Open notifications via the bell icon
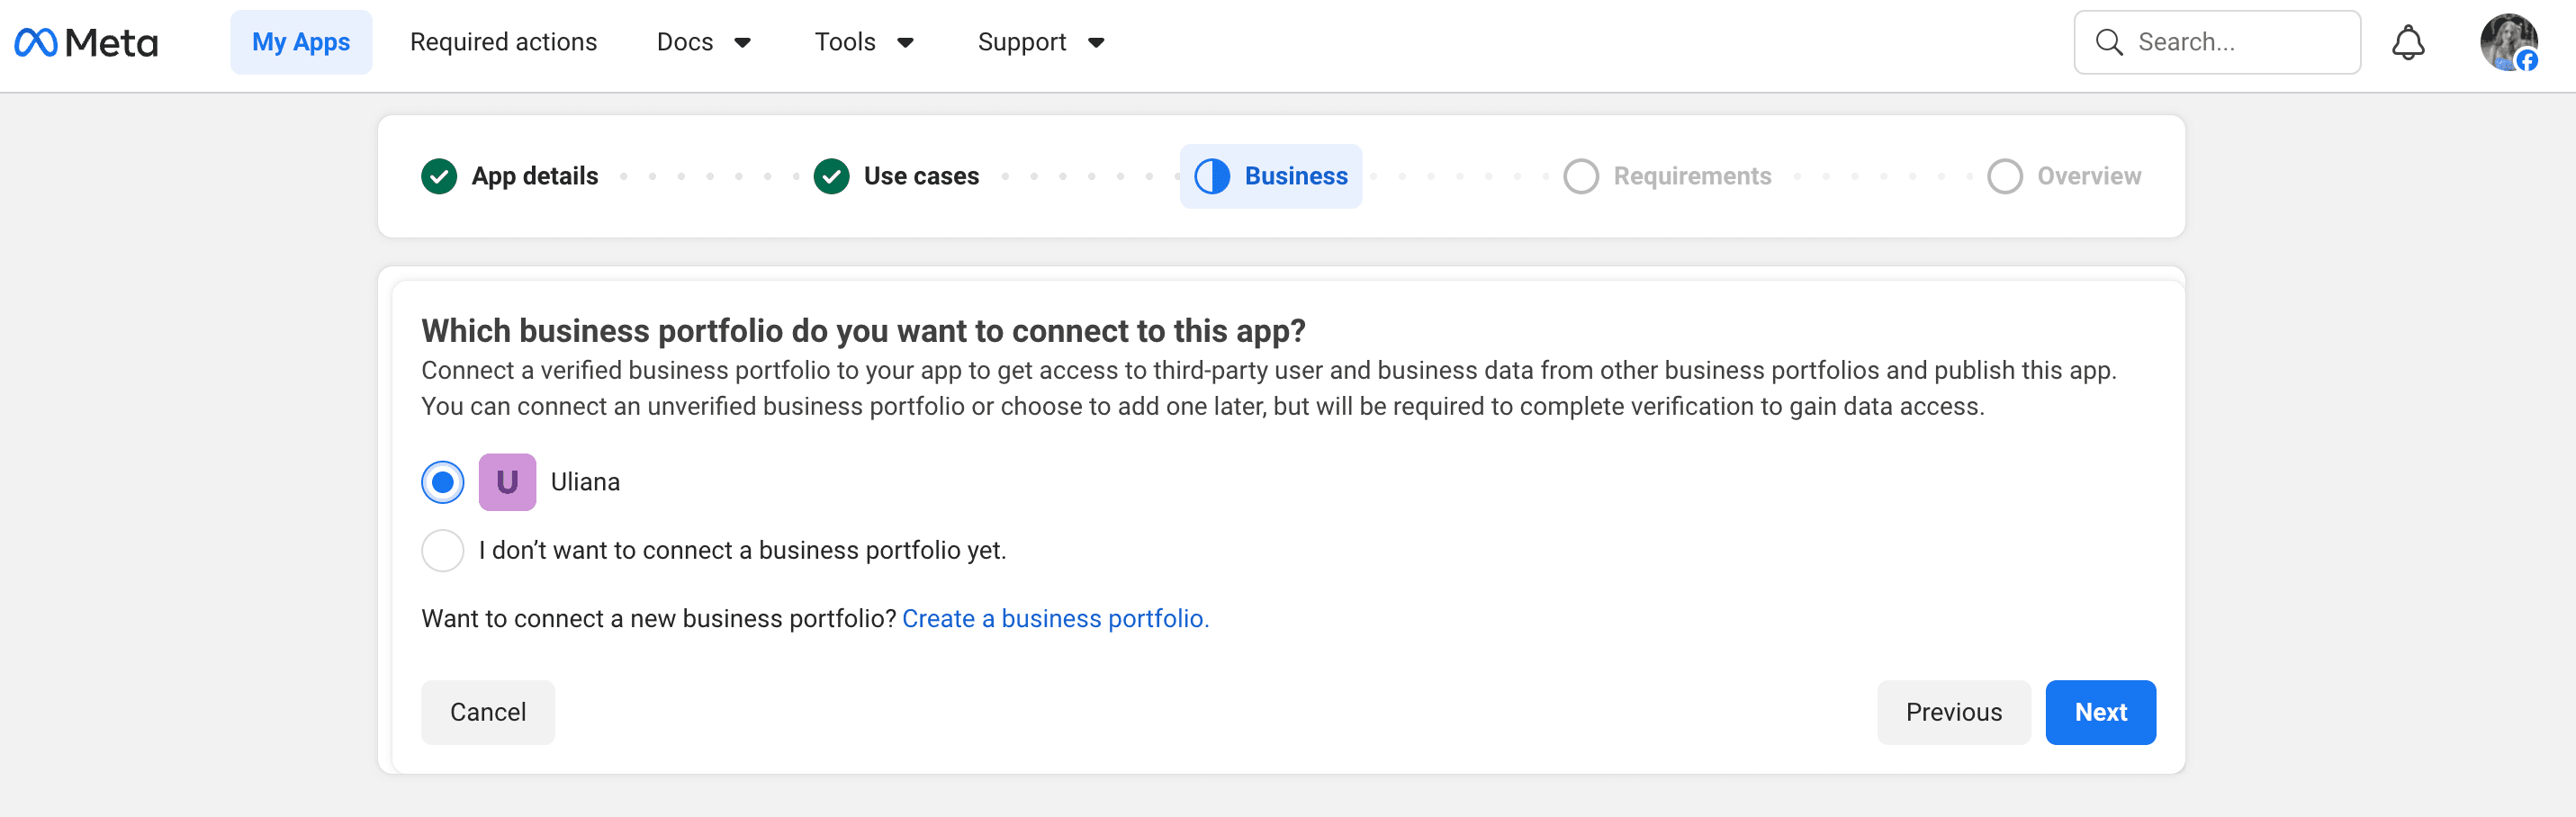The width and height of the screenshot is (2576, 817). point(2409,42)
